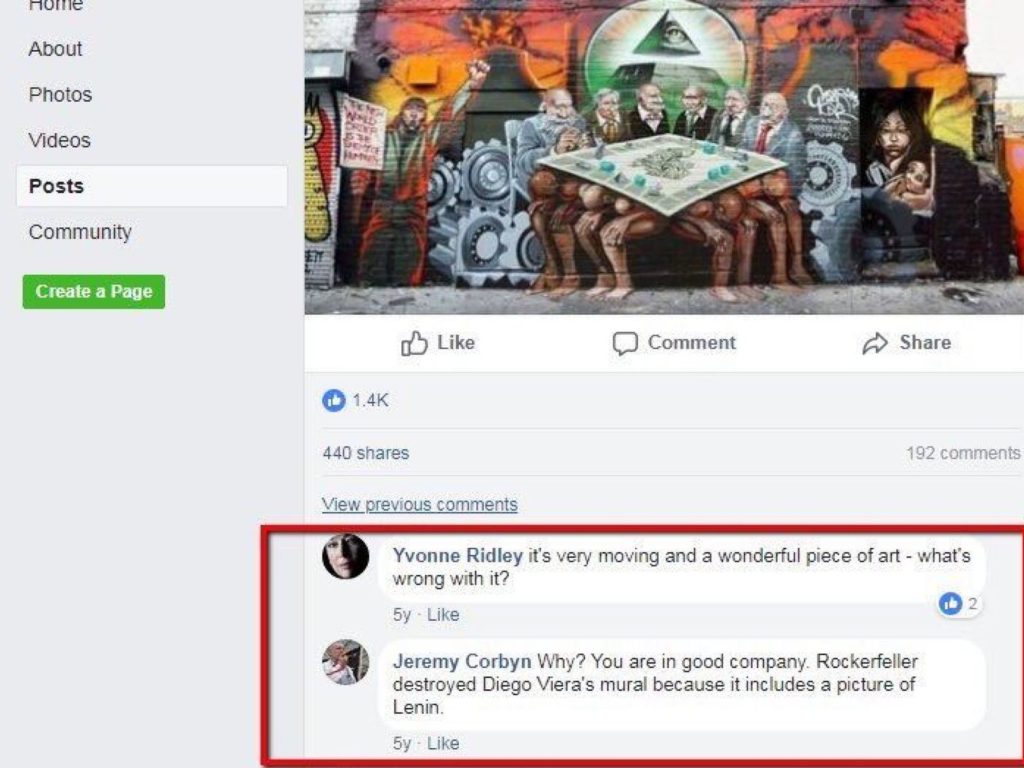The width and height of the screenshot is (1024, 768).
Task: Click the green Create a Page button
Action: pos(94,291)
